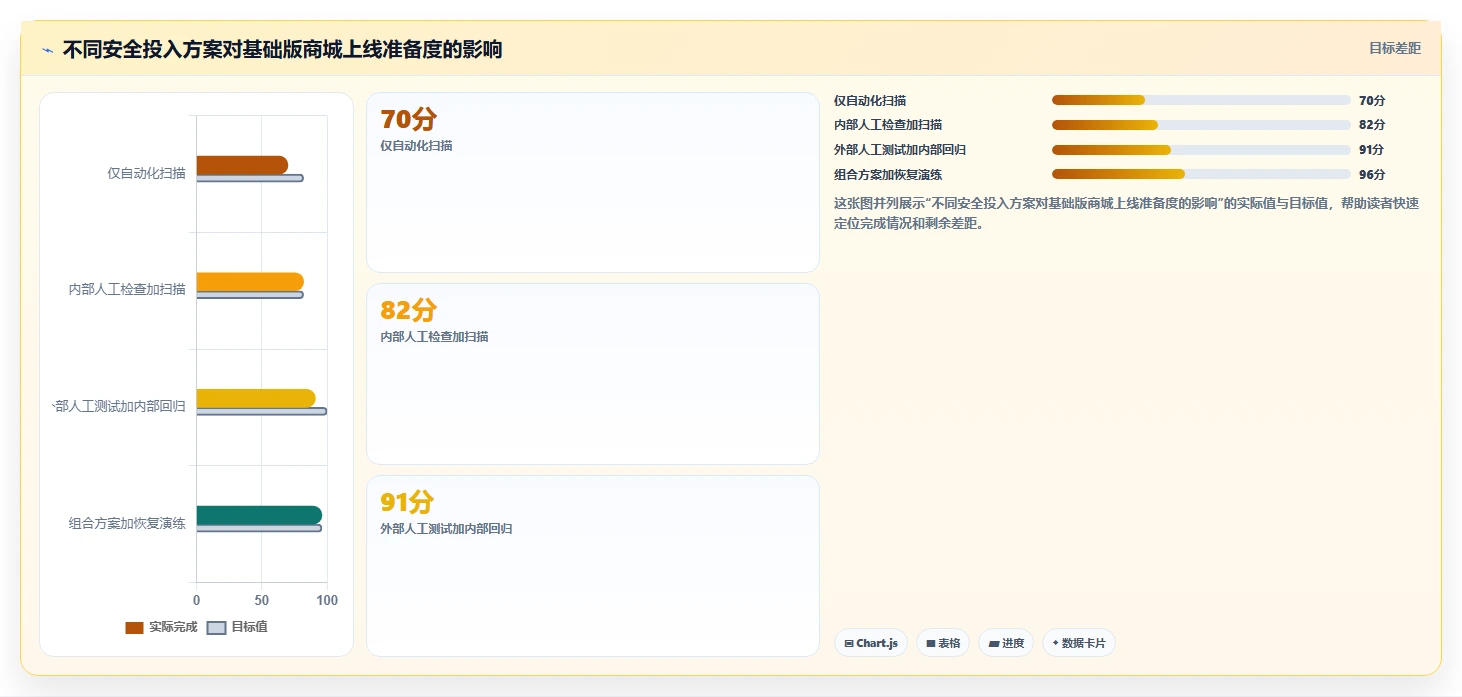Click the 91分 value beside the progress bar

[x=1372, y=150]
